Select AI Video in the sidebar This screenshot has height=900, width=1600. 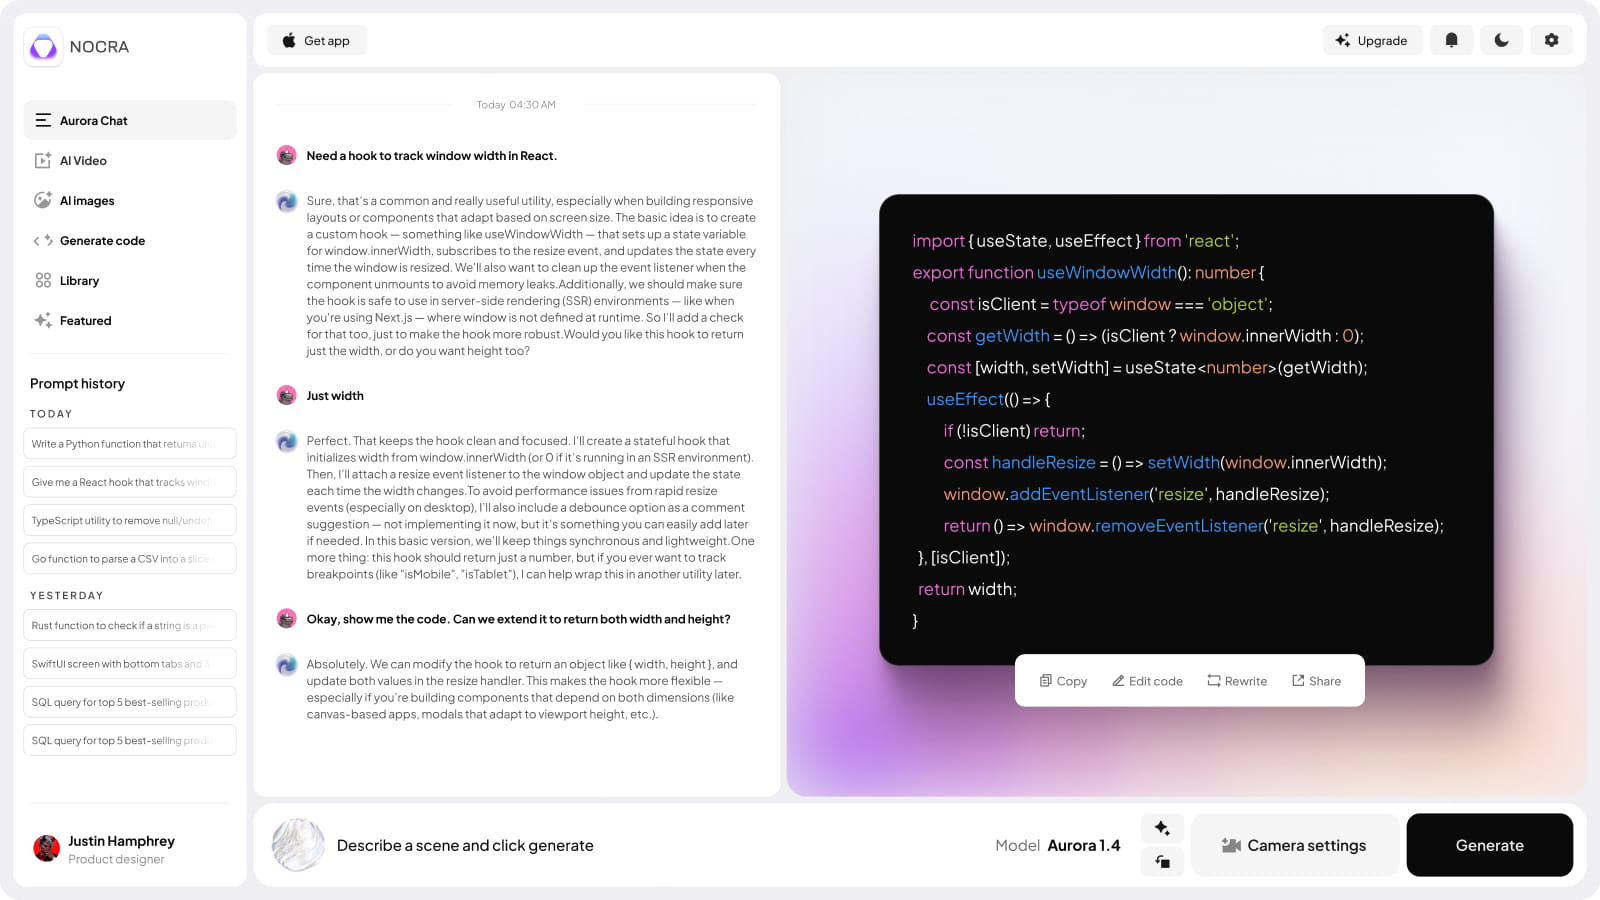tap(84, 160)
